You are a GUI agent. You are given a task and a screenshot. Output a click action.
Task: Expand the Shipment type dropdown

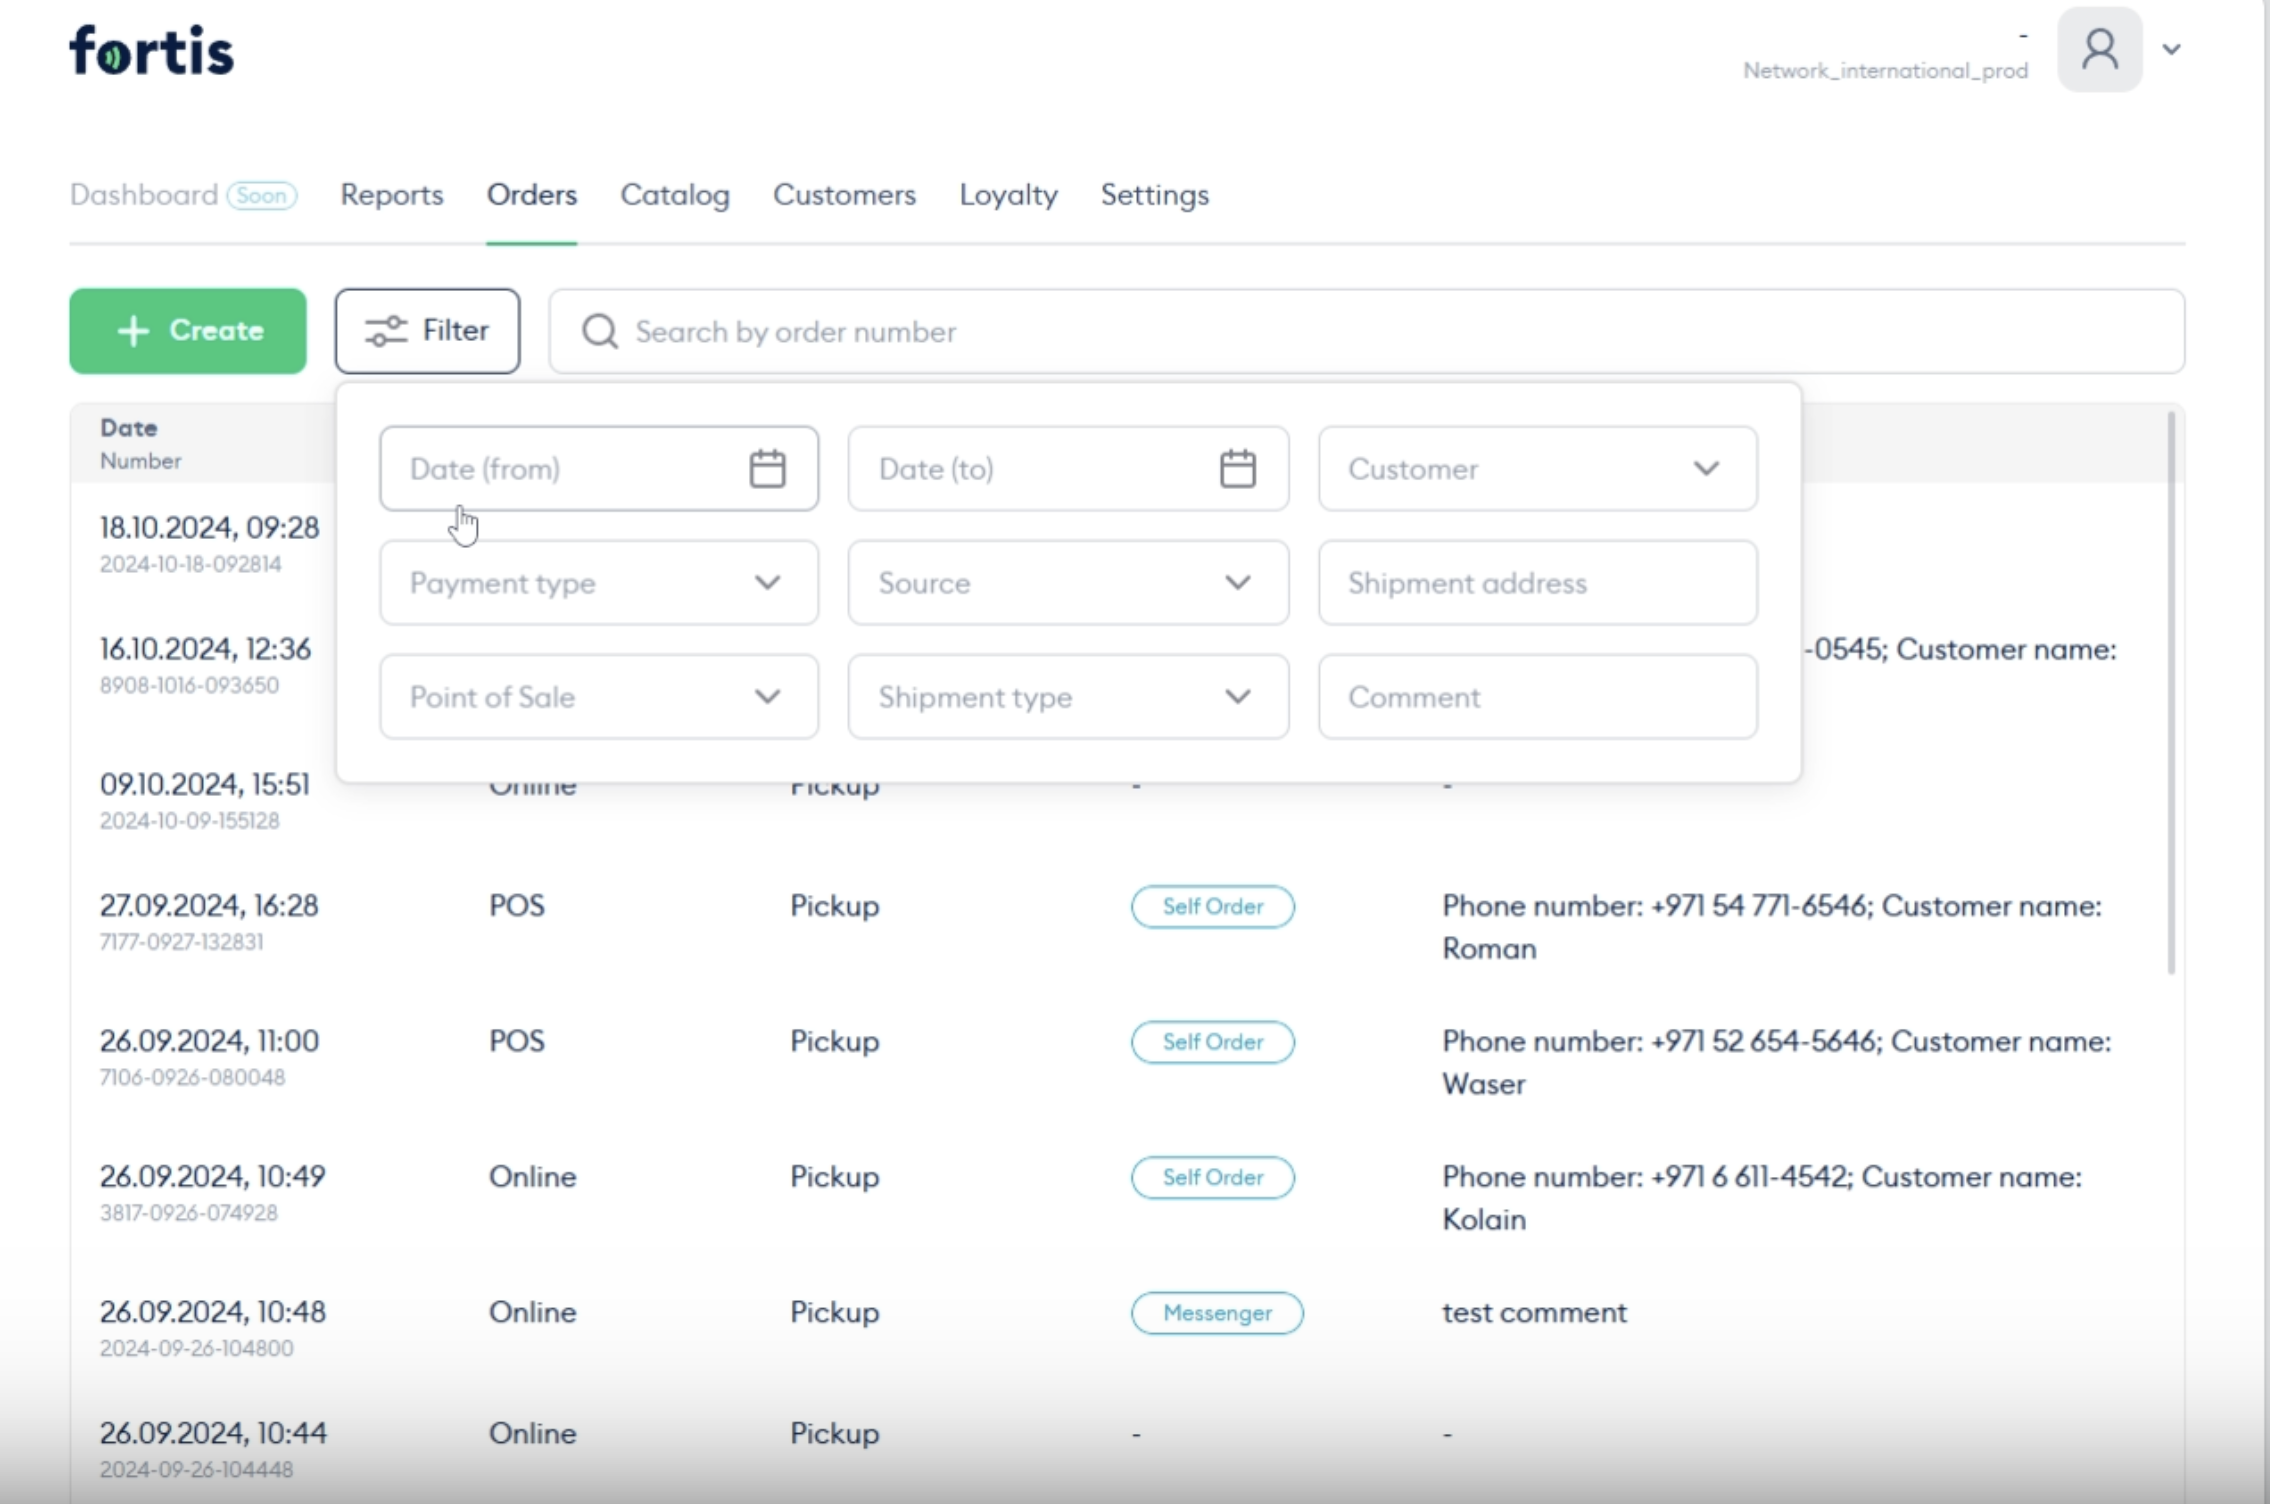(x=1067, y=697)
